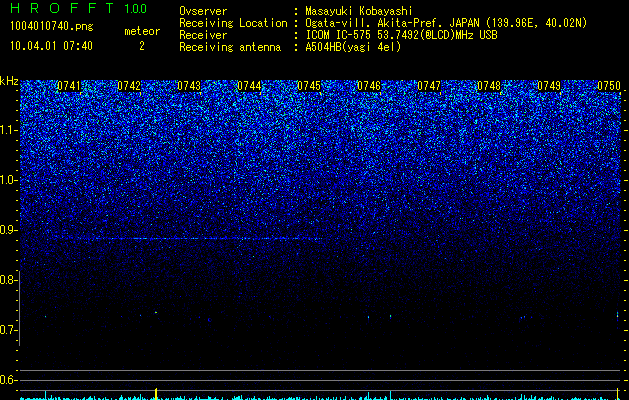Screen dimensions: 629x400
Task: Click the HROFFT 1.0.0 title text
Action: click(78, 8)
